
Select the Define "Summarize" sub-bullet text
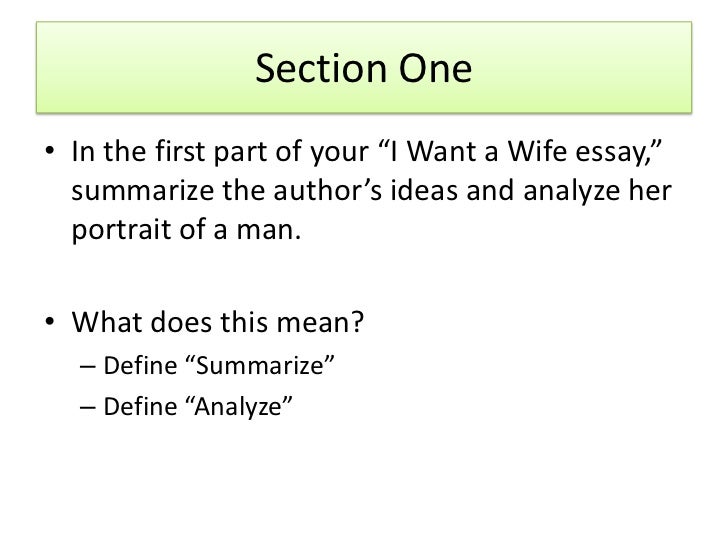[219, 365]
